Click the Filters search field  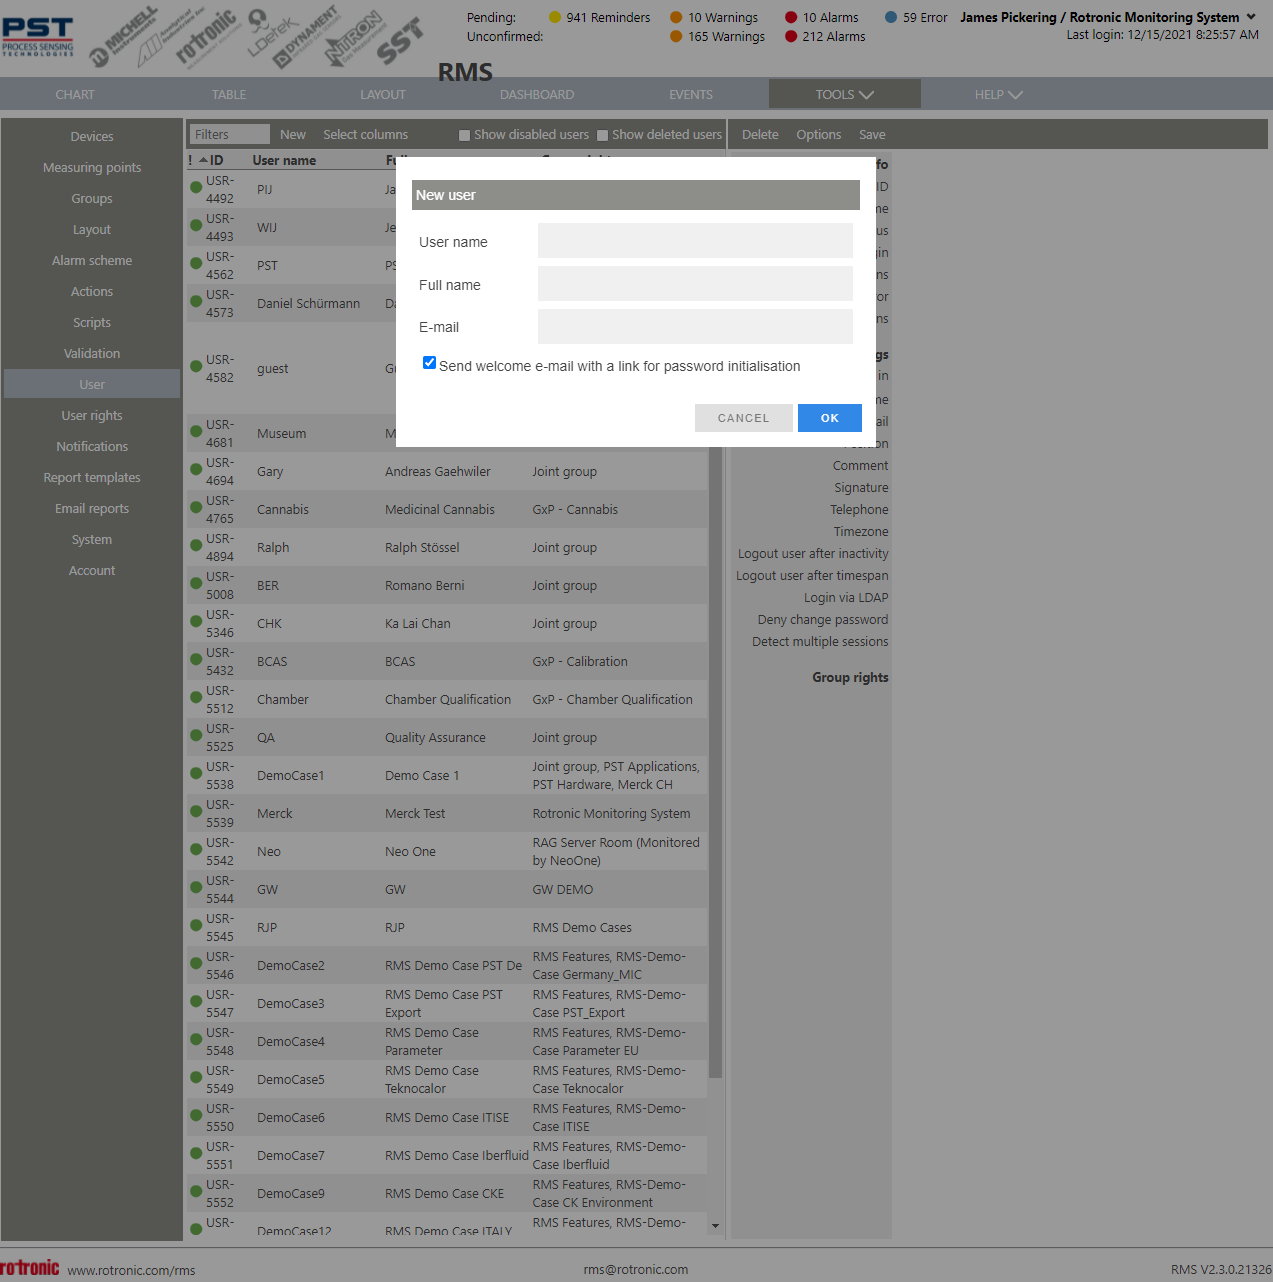click(x=229, y=134)
